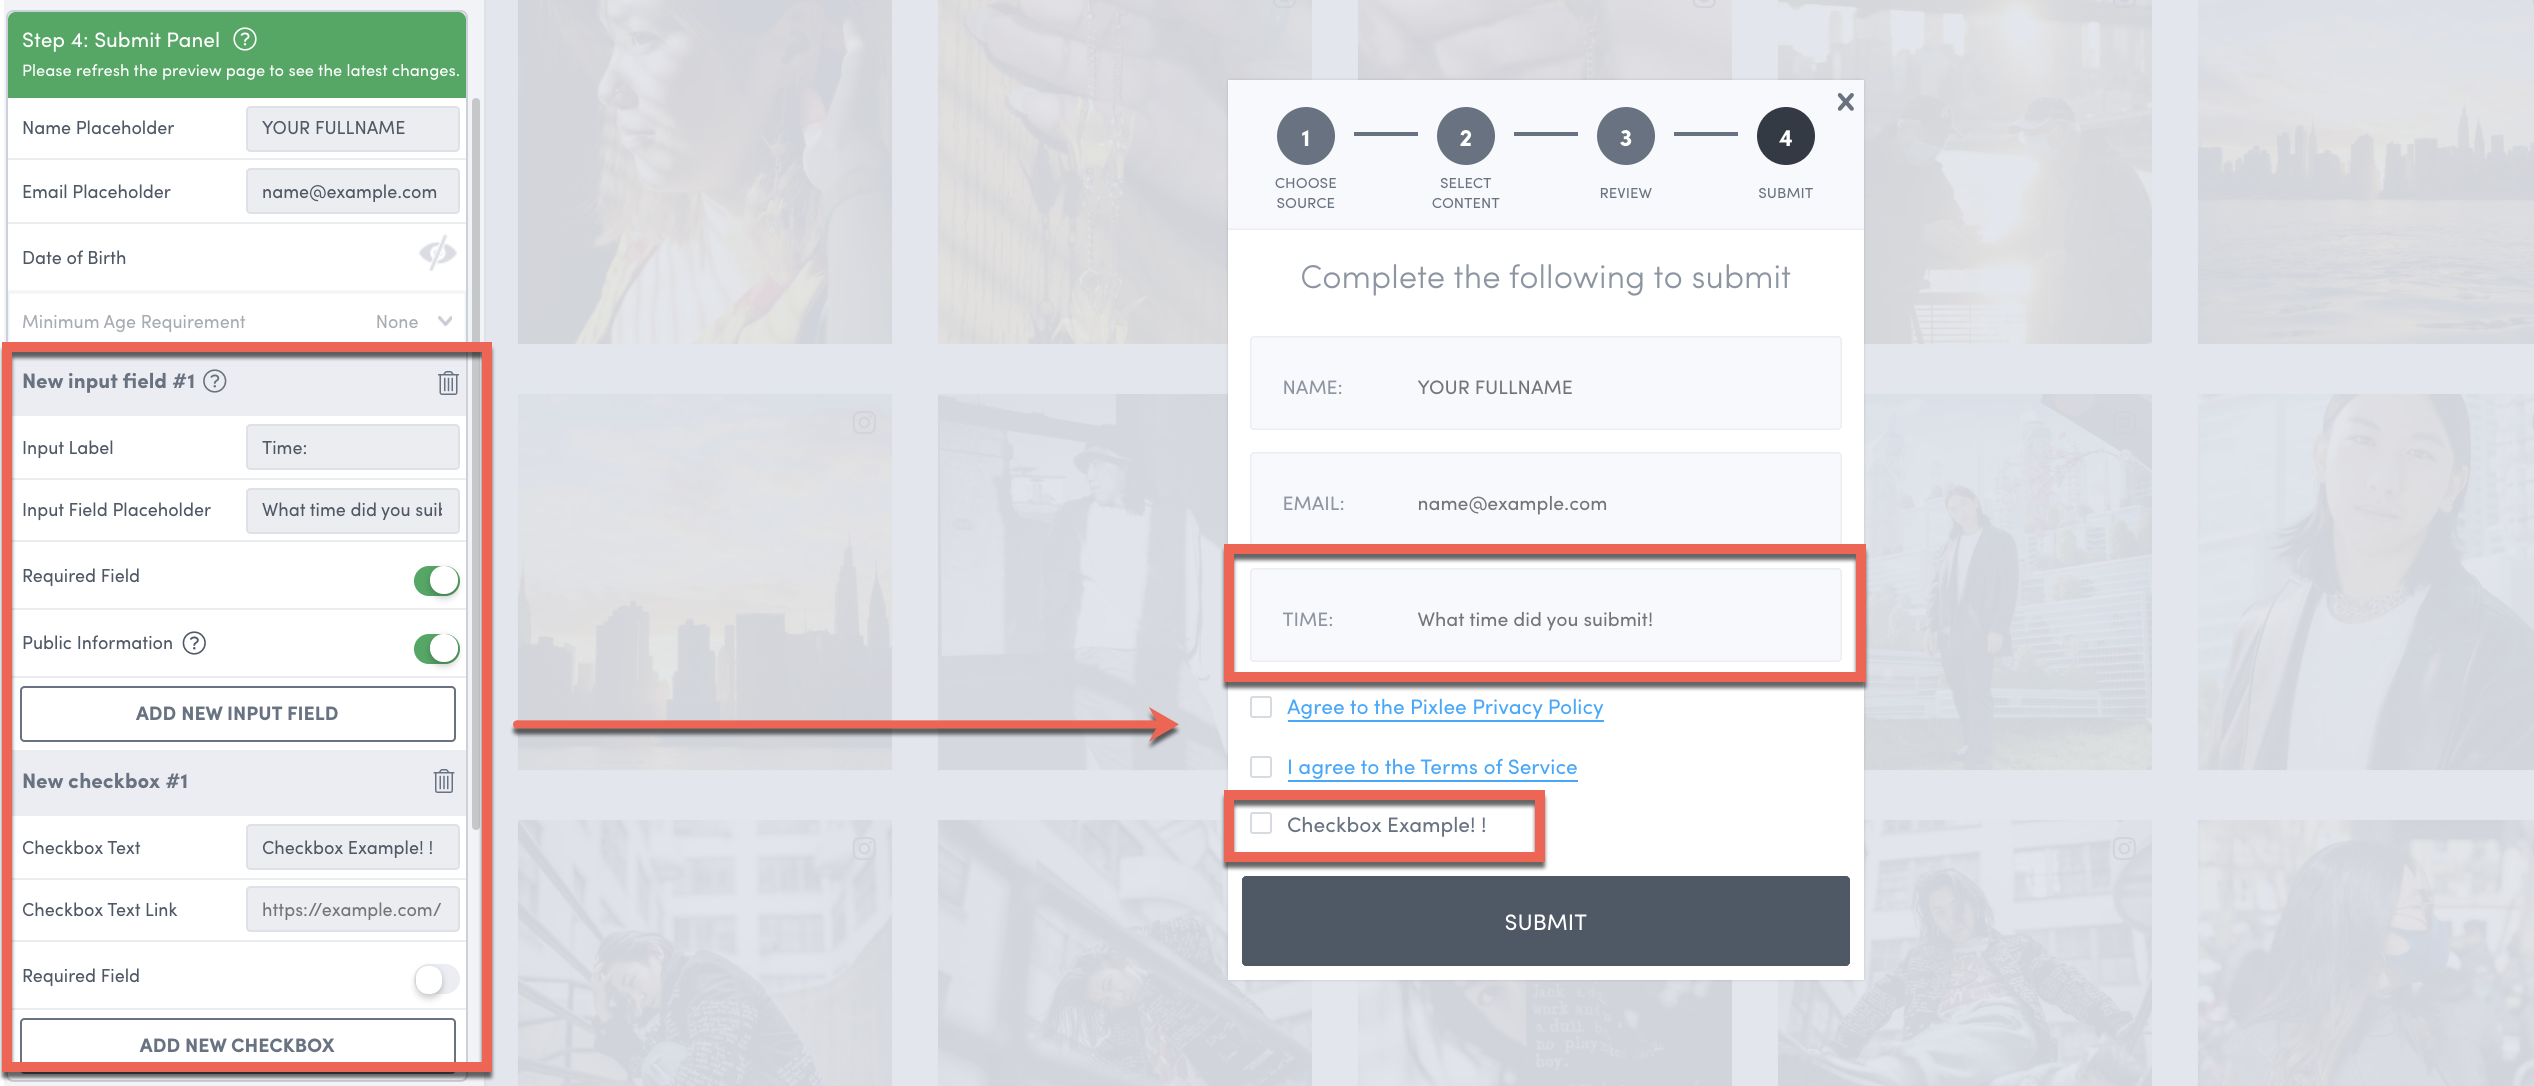Delete New input field #1 with trash icon
The height and width of the screenshot is (1086, 2534).
tap(448, 382)
